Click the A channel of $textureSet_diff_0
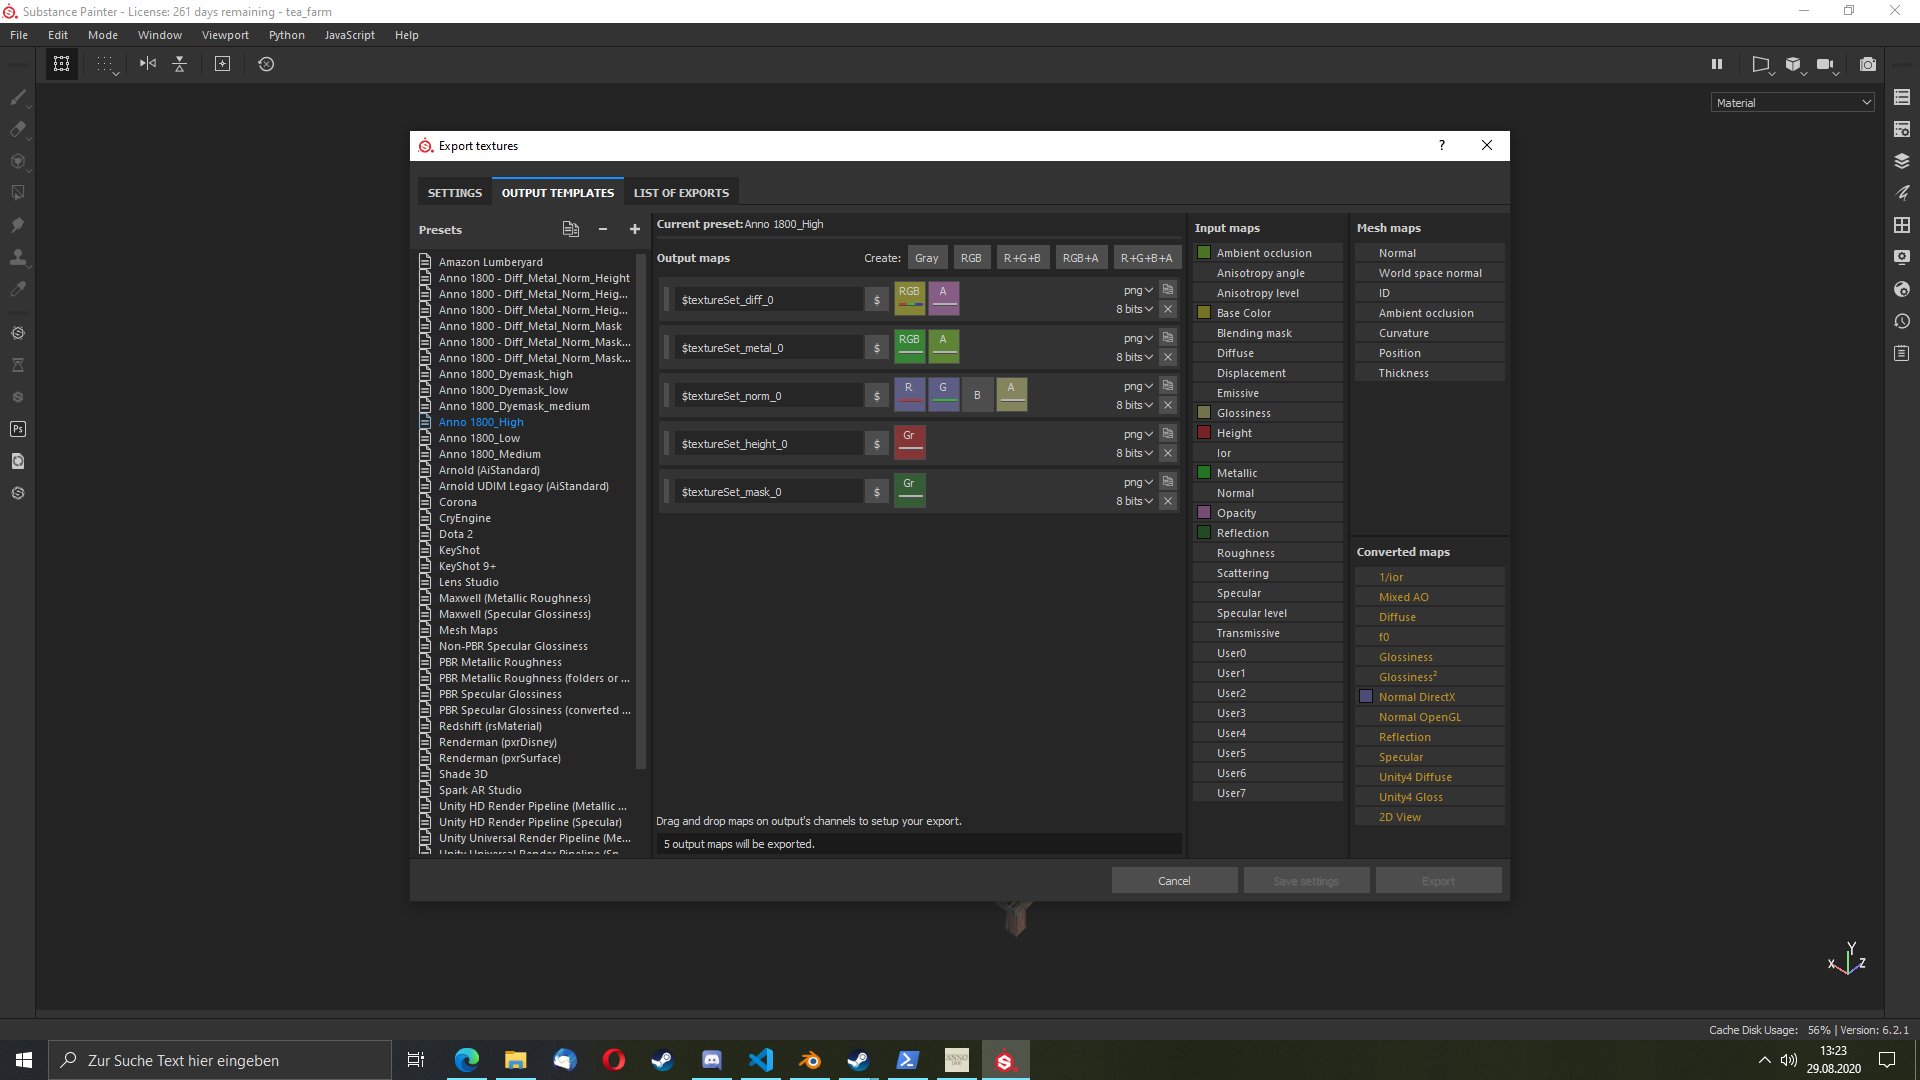This screenshot has height=1080, width=1920. [943, 298]
